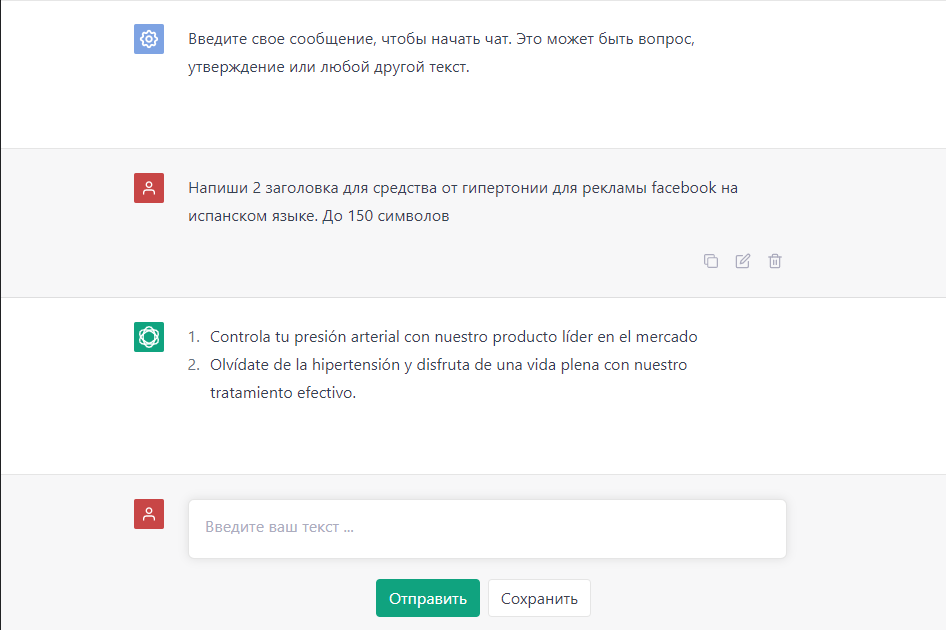This screenshot has height=630, width=946.
Task: Click the red user avatar beside the hypertension prompt
Action: tap(149, 188)
